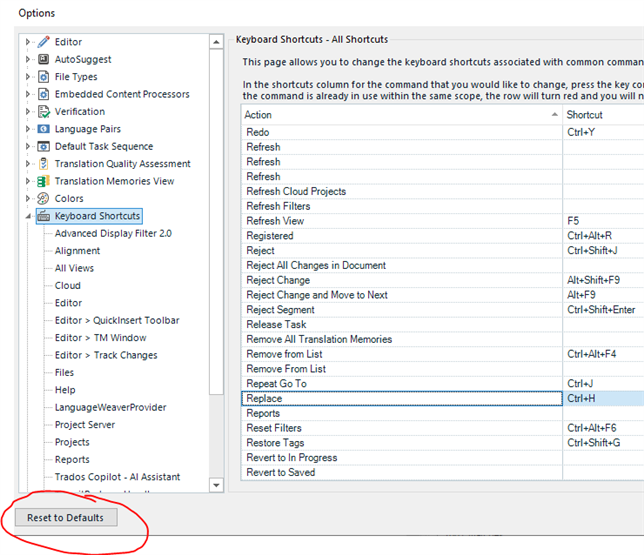Expand the top-level Editor node

(28, 42)
